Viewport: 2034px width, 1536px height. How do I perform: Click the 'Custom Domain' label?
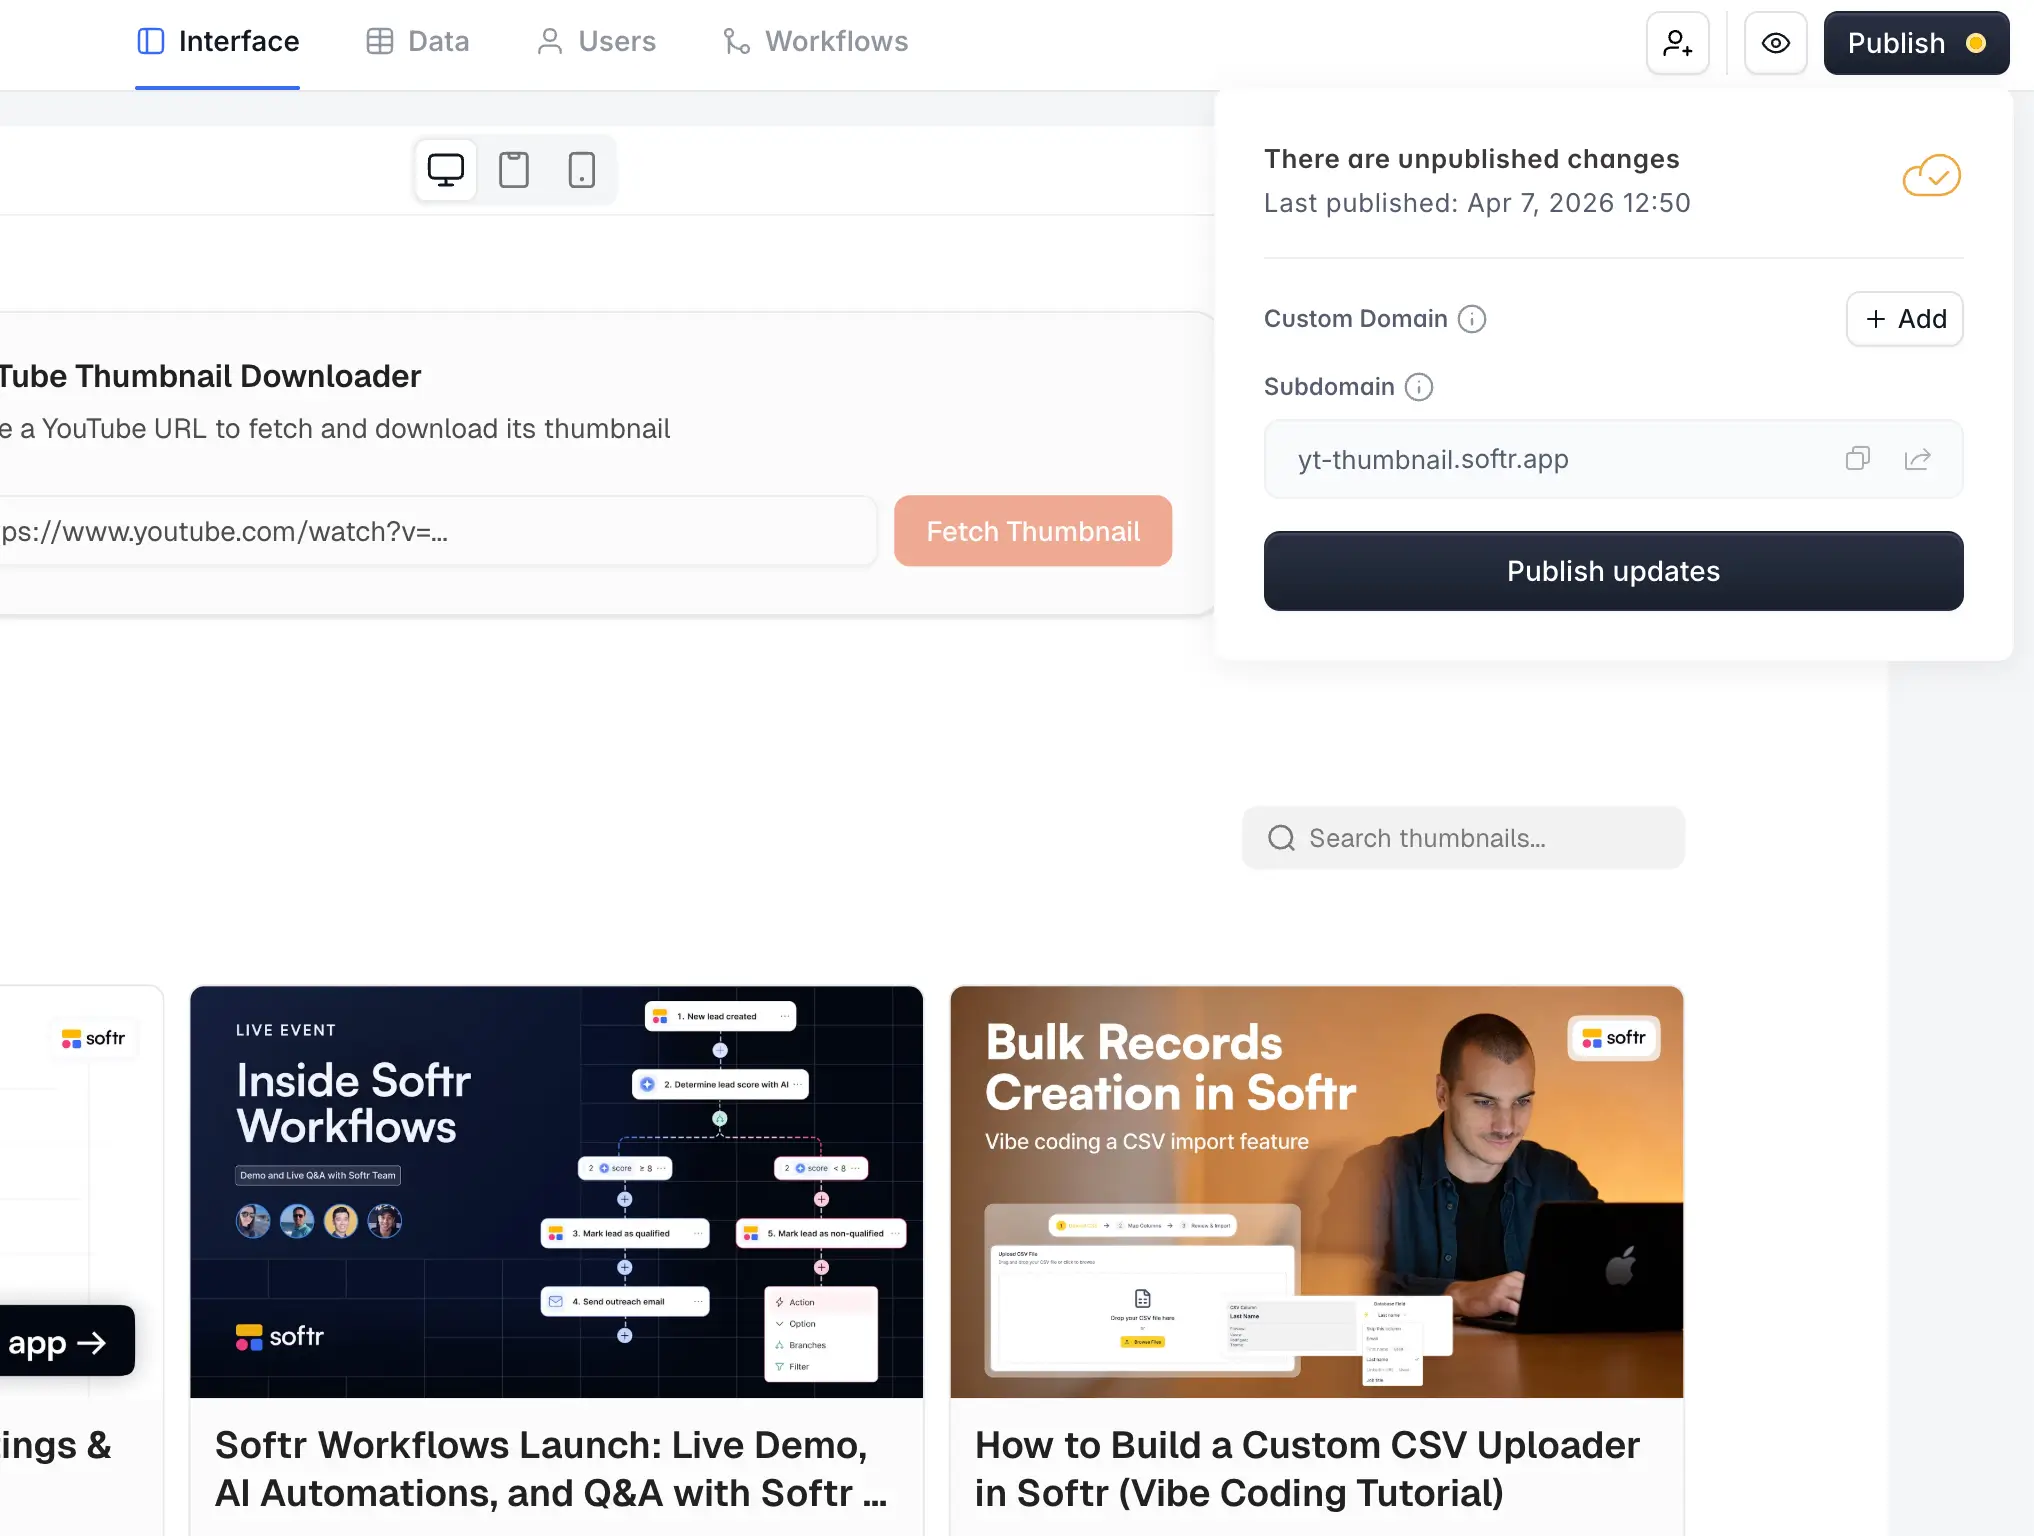pos(1355,319)
